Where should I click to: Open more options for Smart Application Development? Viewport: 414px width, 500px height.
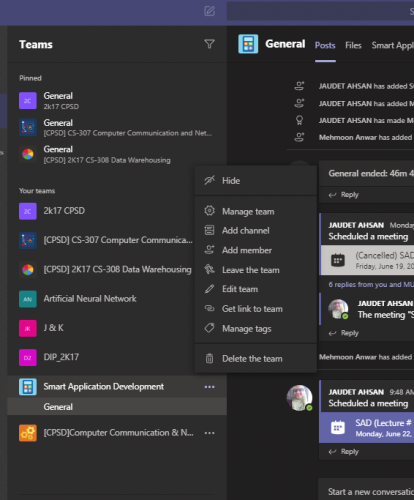coord(209,387)
